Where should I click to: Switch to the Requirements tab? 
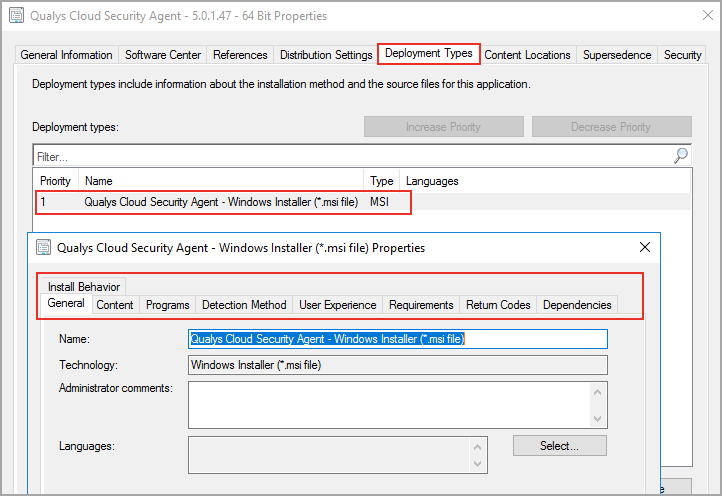point(421,305)
